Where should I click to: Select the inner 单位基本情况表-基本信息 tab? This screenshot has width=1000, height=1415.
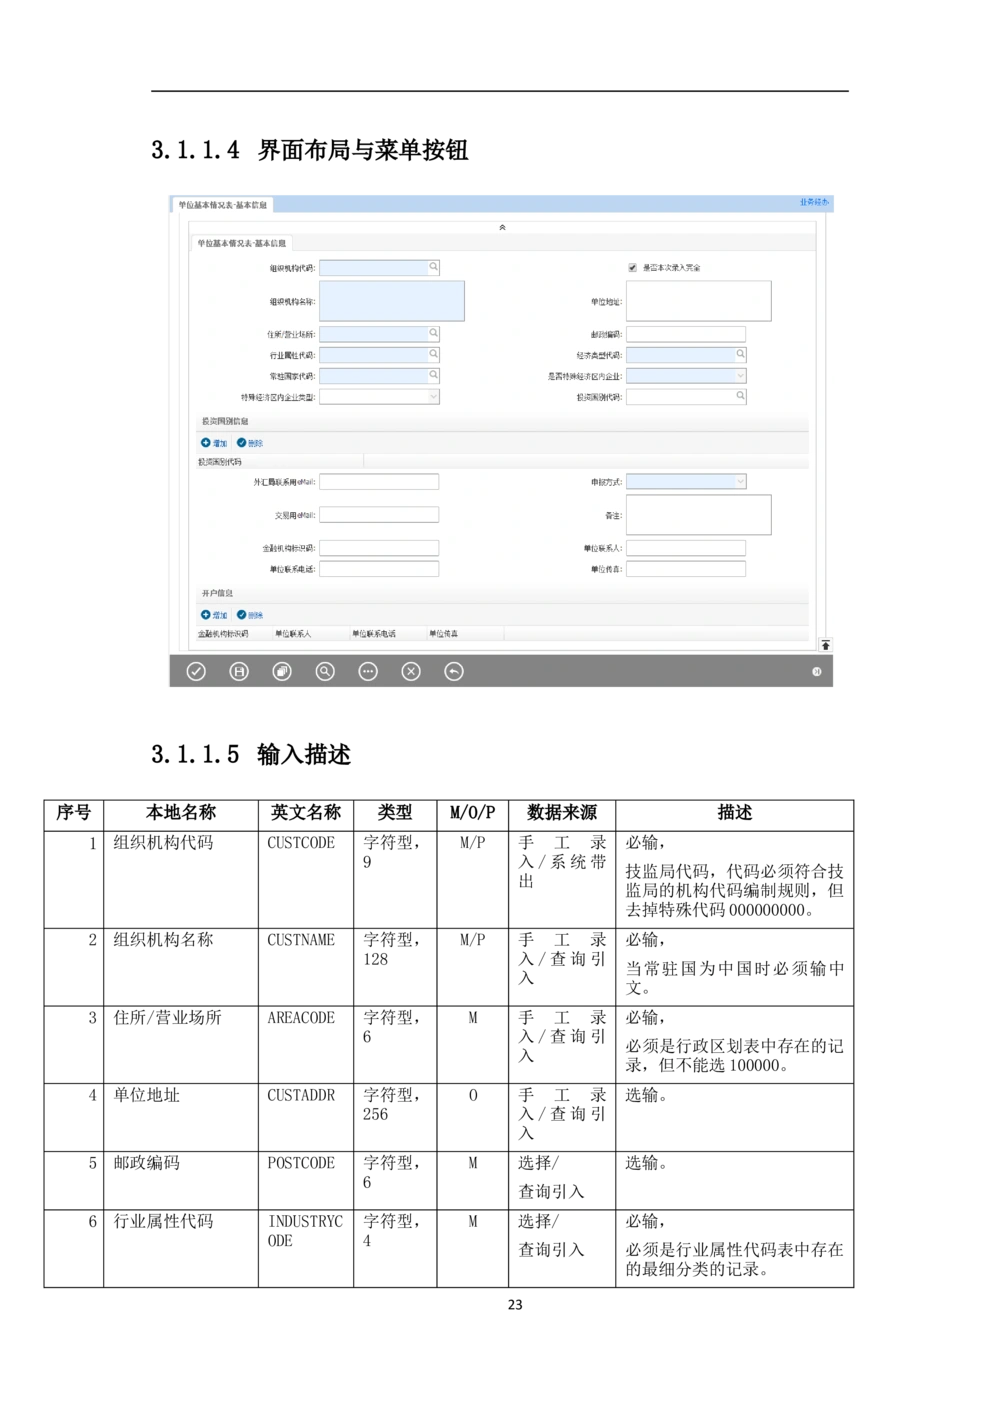(x=241, y=243)
